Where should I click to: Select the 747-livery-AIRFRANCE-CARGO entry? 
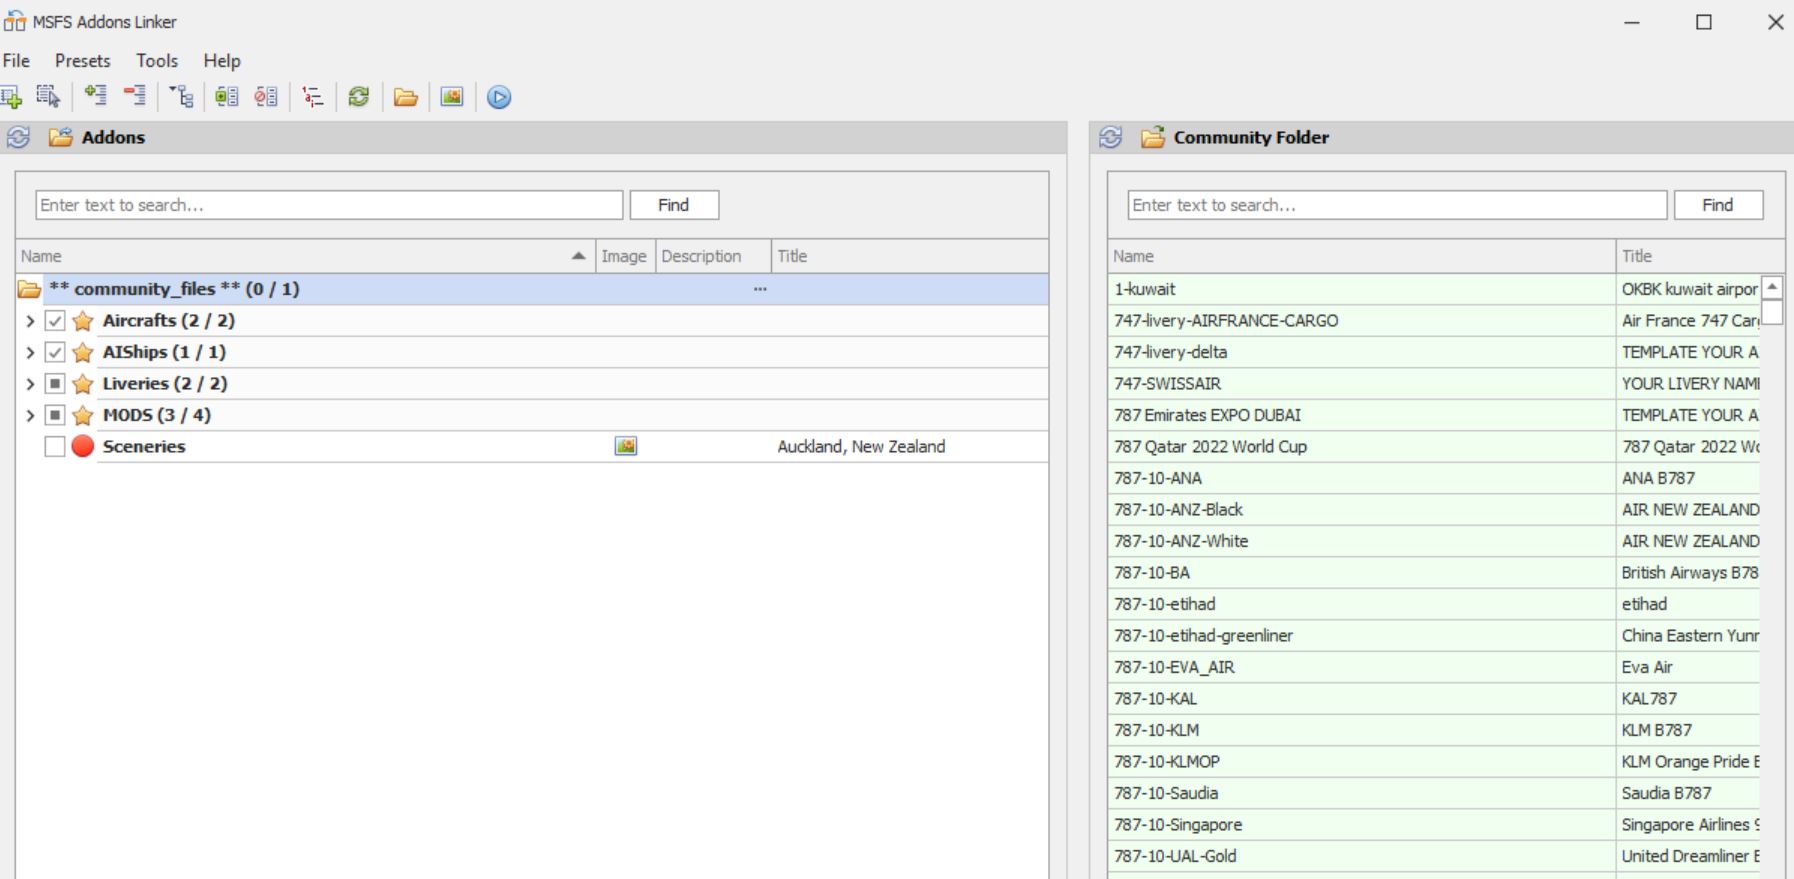coord(1361,321)
